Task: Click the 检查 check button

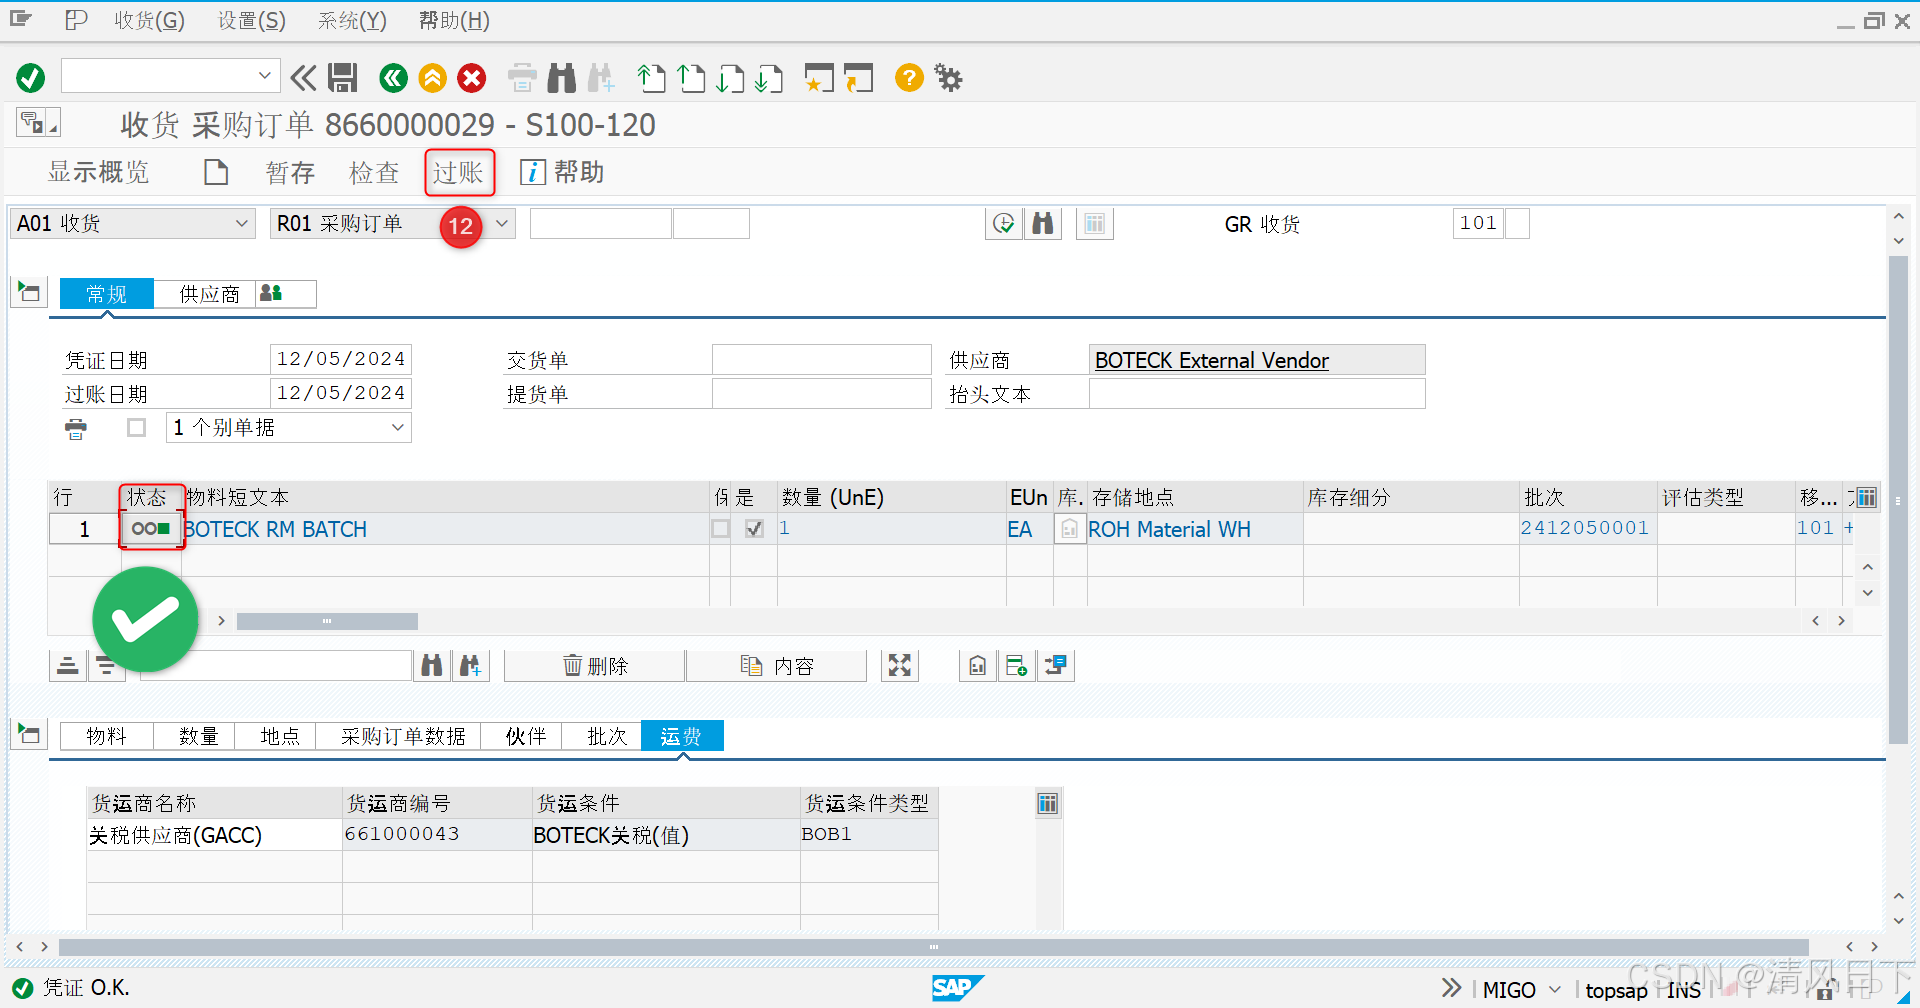Action: 374,173
